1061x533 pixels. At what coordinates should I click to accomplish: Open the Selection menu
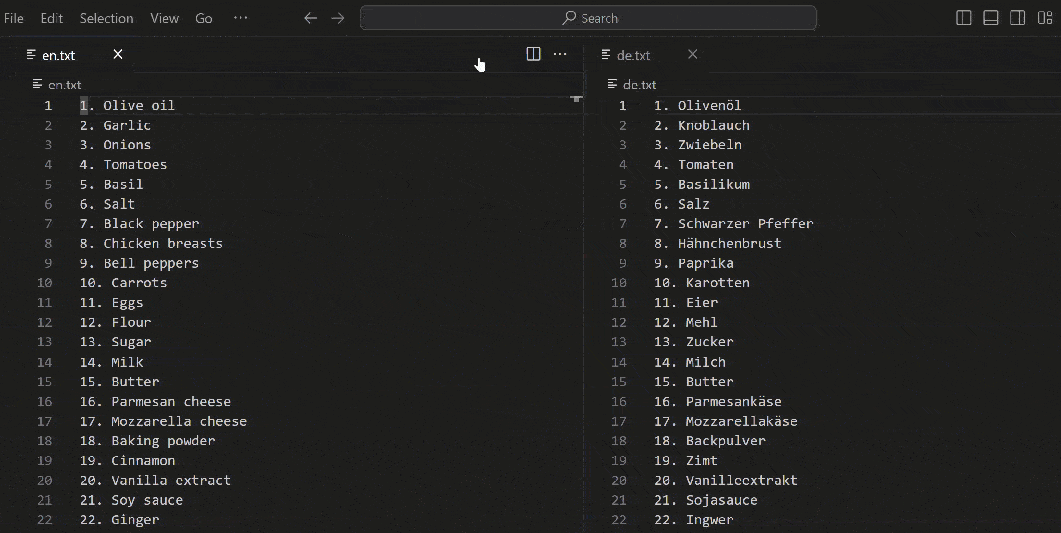tap(106, 18)
